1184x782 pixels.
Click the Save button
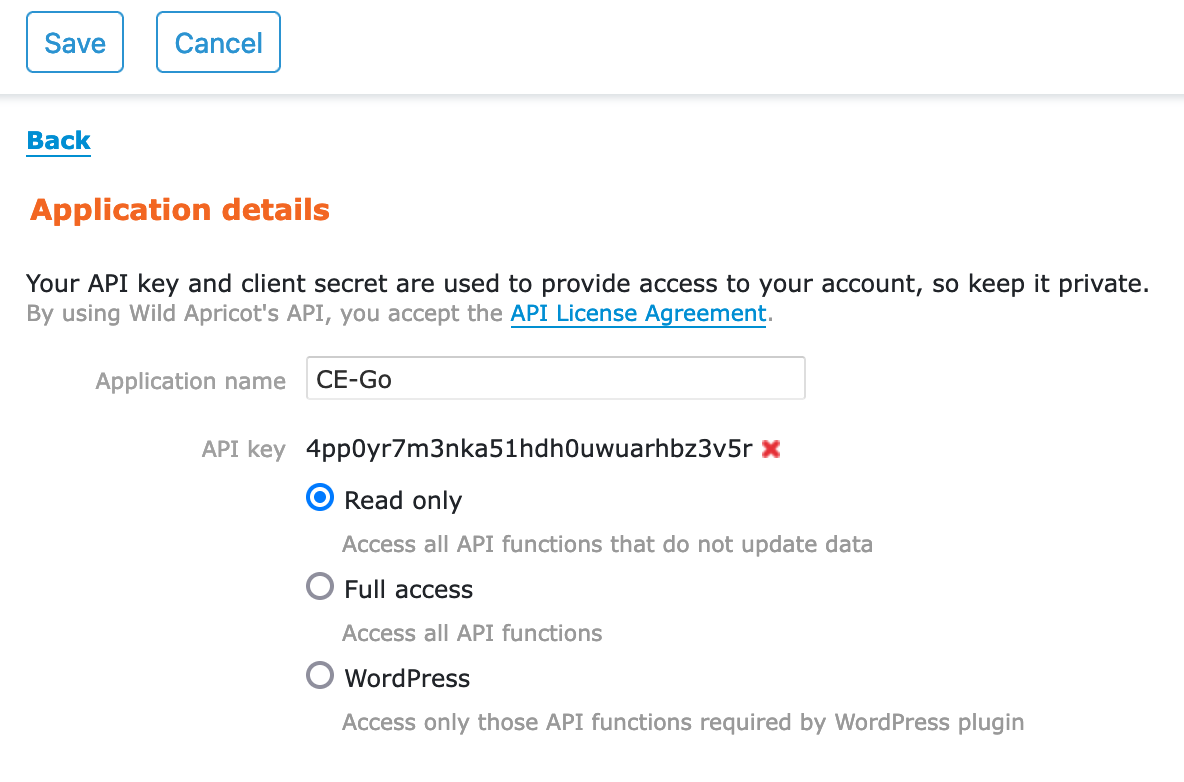click(x=75, y=42)
